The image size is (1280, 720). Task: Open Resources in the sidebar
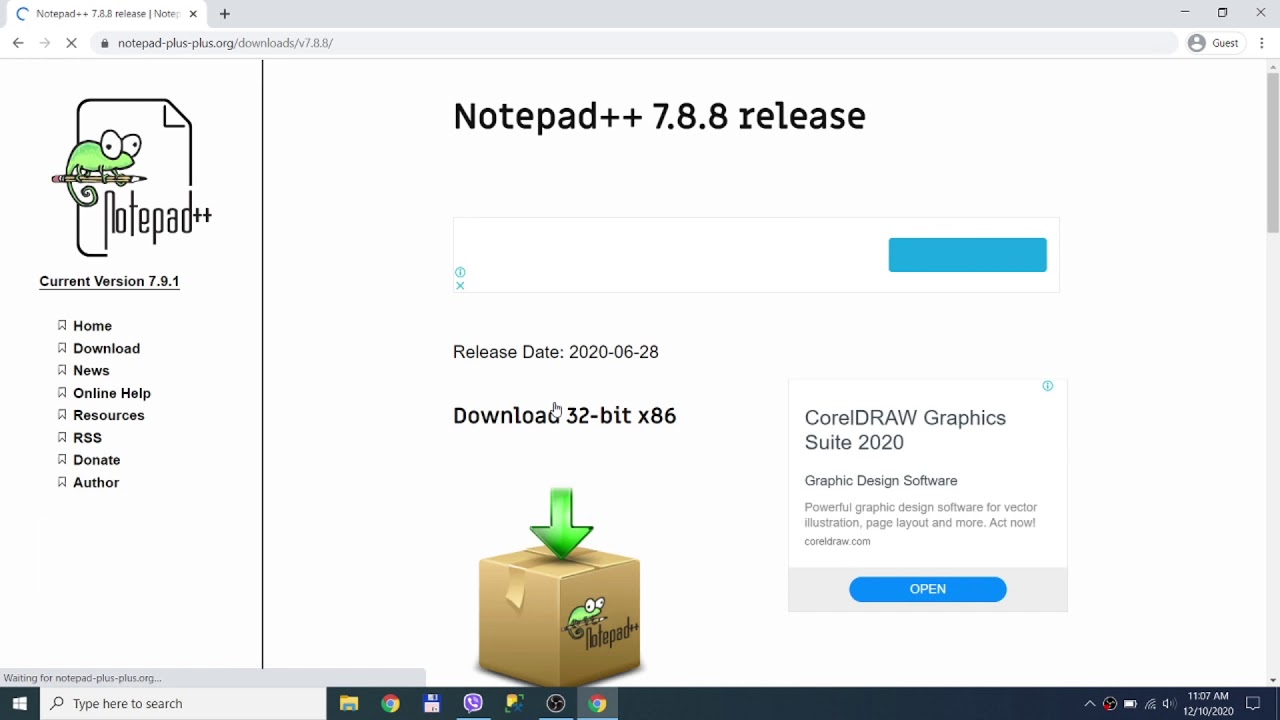click(108, 415)
